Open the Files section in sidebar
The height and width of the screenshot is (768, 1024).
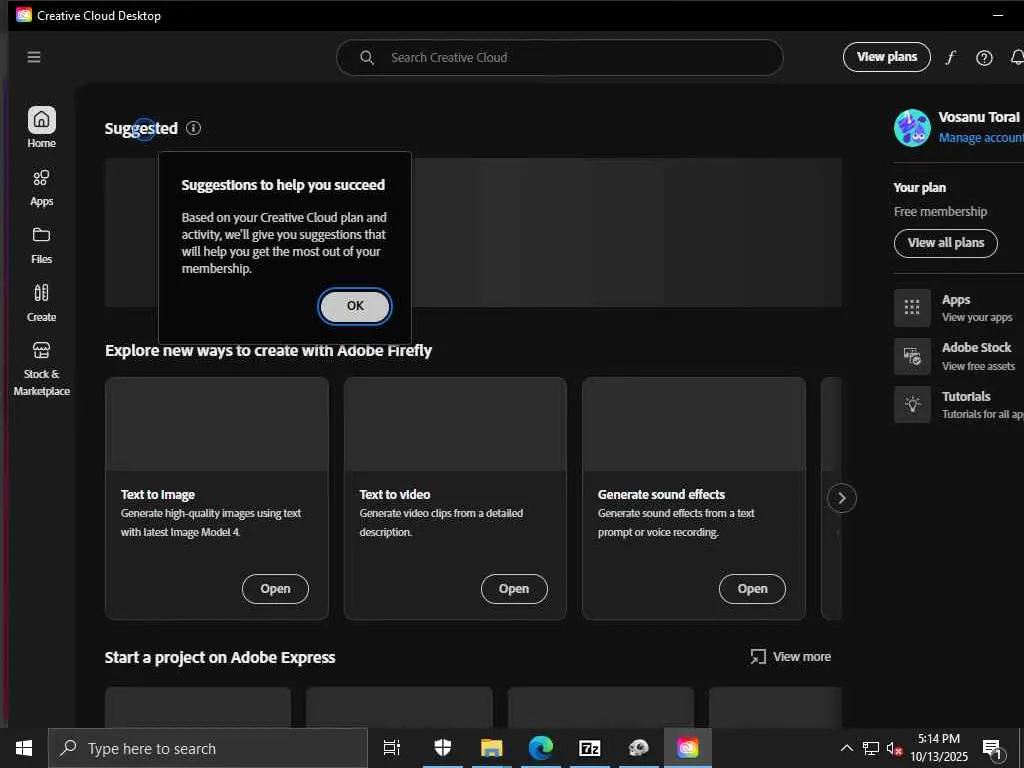tap(41, 246)
